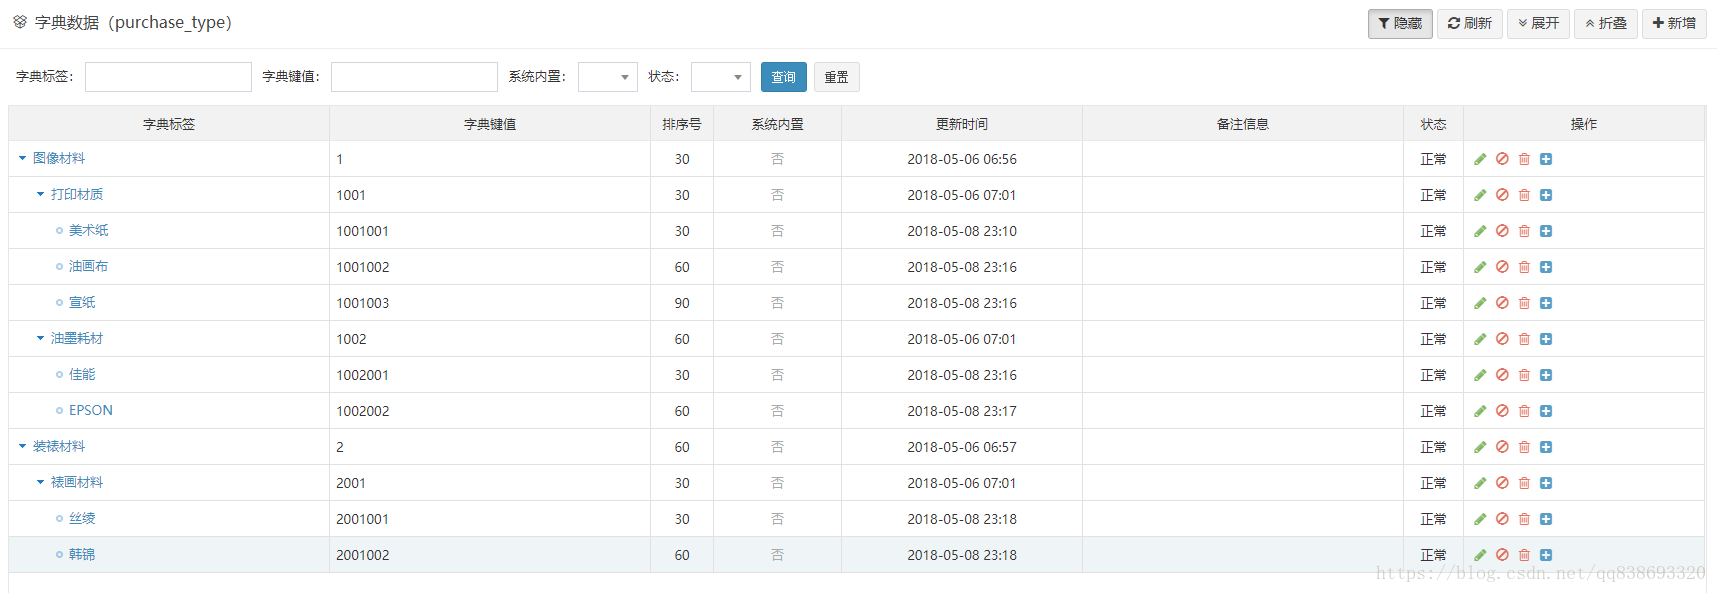Viewport: 1717px width, 593px height.
Task: Select timestamp 2018-05-06 06:57
Action: coord(962,447)
